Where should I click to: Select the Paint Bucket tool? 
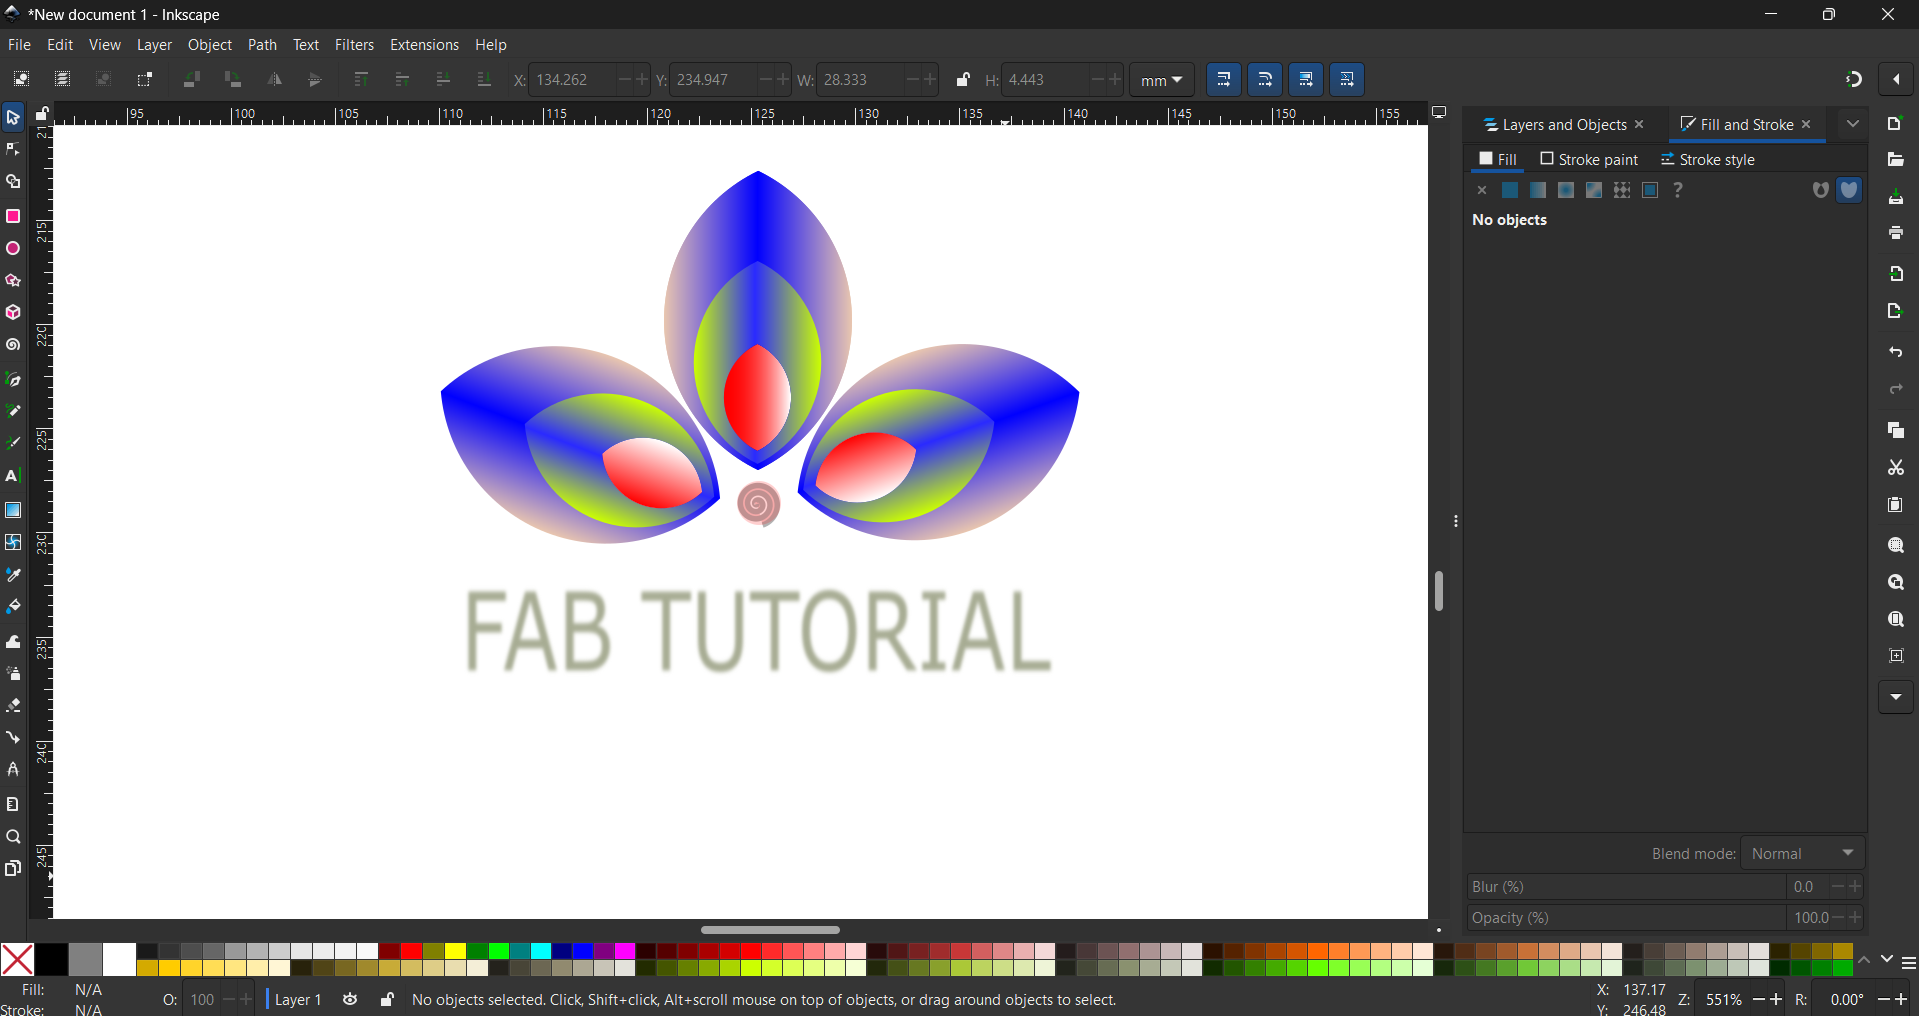[x=13, y=607]
